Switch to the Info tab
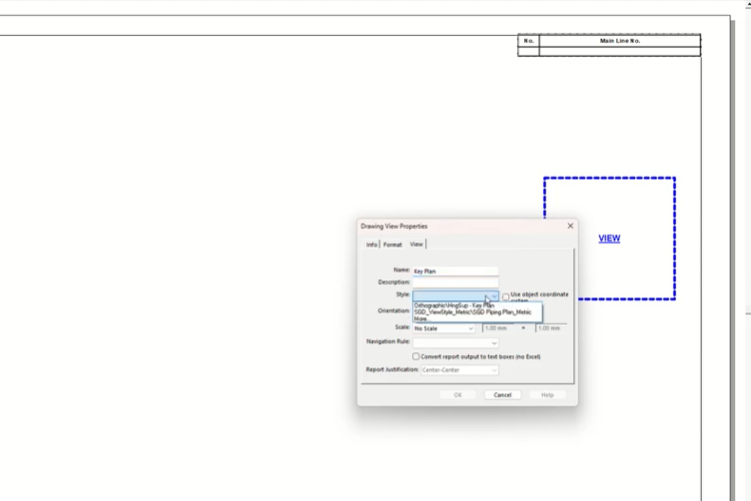This screenshot has height=501, width=751. coord(371,244)
